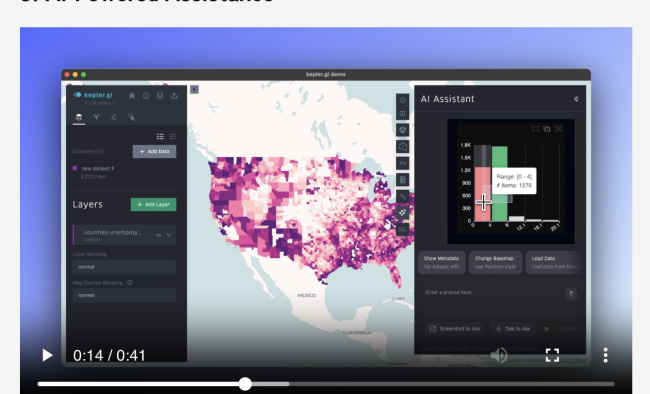Click the bug report icon in the kepler.gl header
Image resolution: width=650 pixels, height=394 pixels.
[132, 96]
